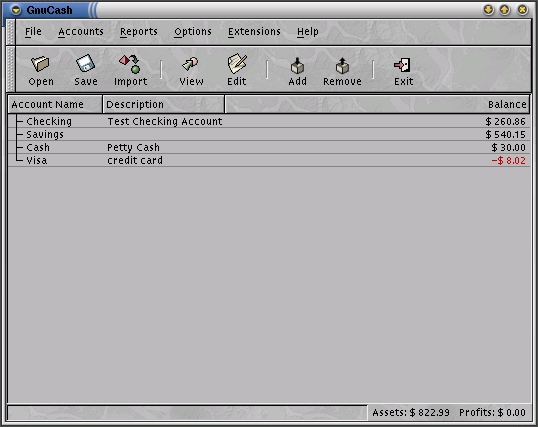The width and height of the screenshot is (538, 427).
Task: Open the window menu button in title bar
Action: (x=16, y=10)
